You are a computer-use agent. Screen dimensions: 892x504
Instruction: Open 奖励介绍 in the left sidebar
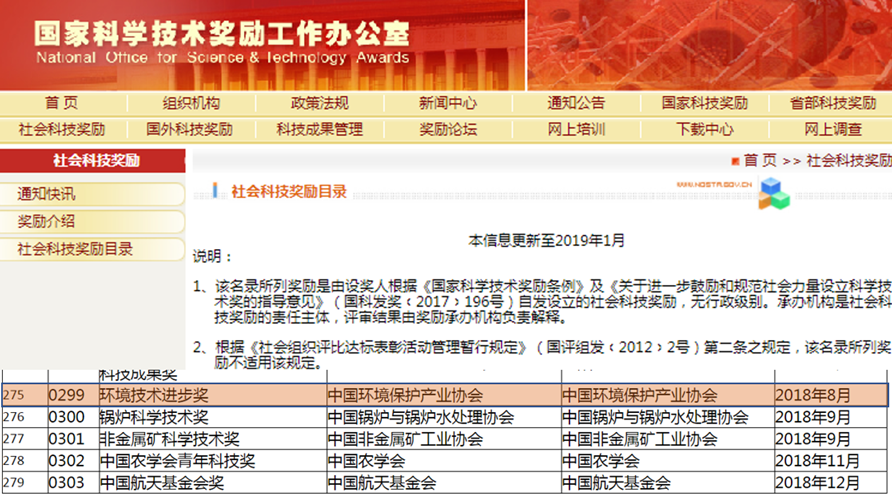92,221
